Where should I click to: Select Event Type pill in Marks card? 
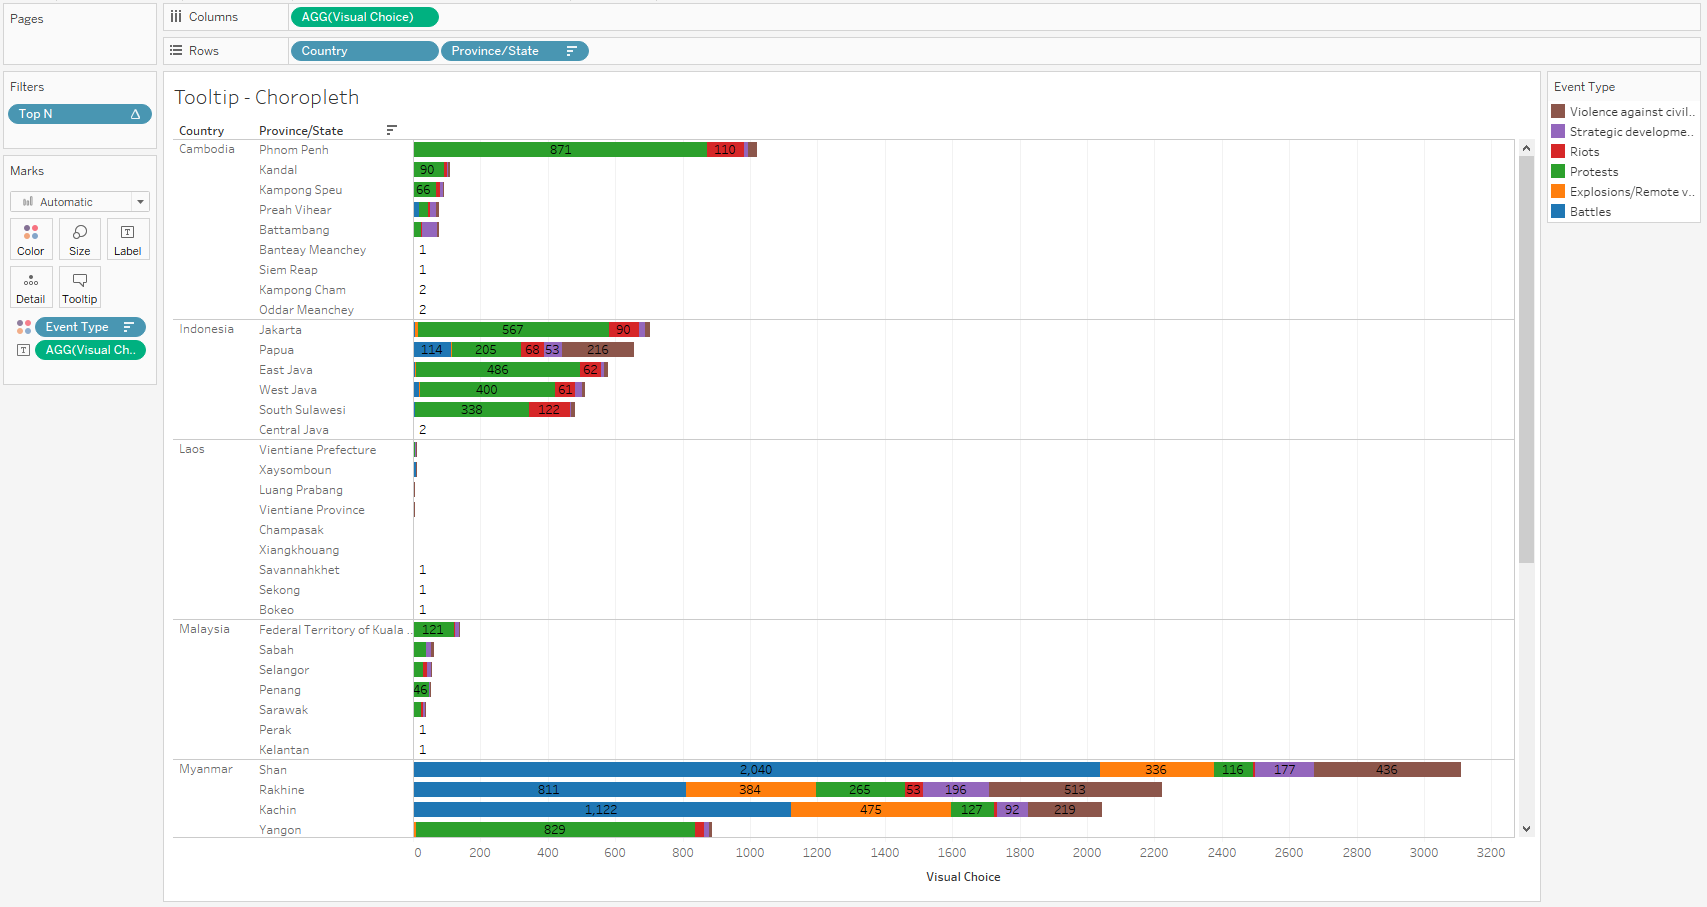coord(80,327)
